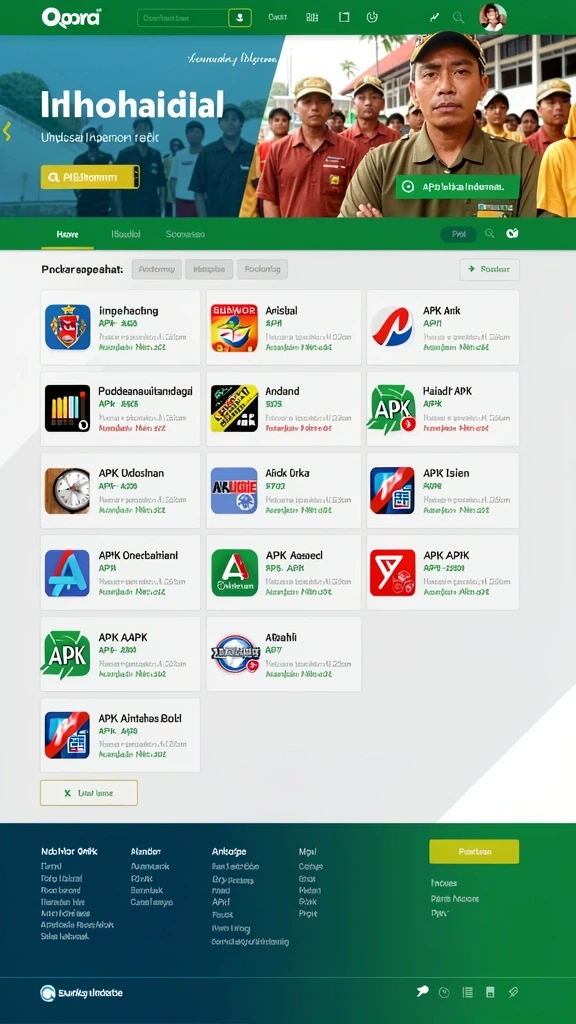Click the green APk Intaka hero button
This screenshot has height=1024, width=576.
click(457, 187)
